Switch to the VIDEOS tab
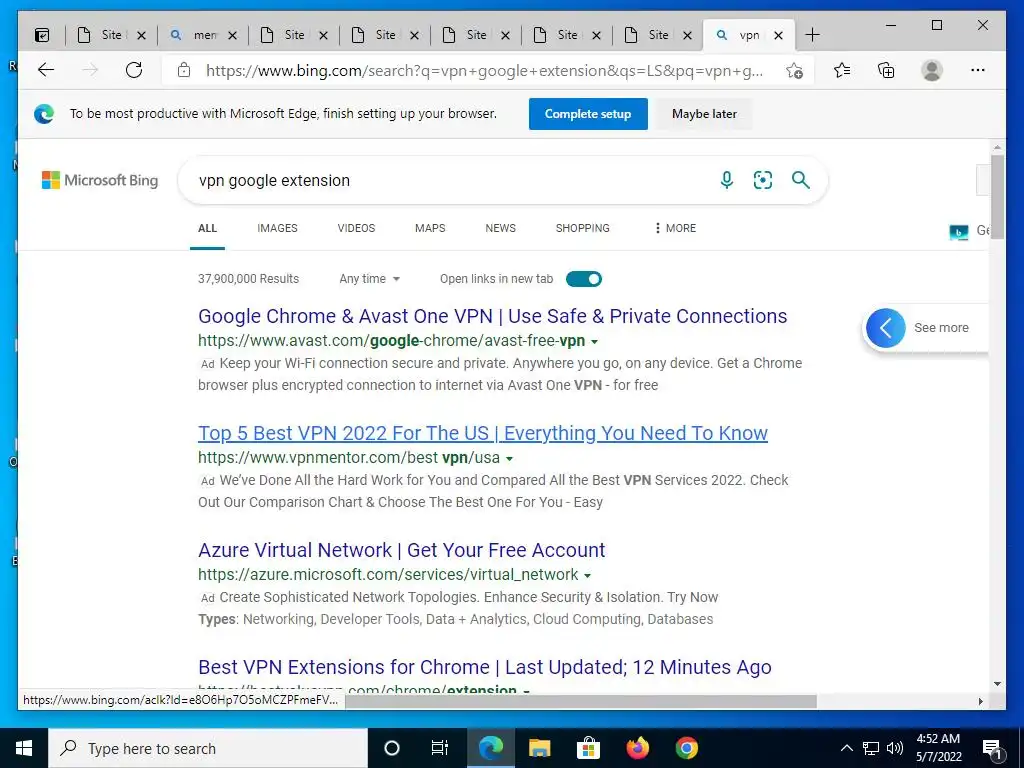Image resolution: width=1024 pixels, height=768 pixels. coord(357,228)
